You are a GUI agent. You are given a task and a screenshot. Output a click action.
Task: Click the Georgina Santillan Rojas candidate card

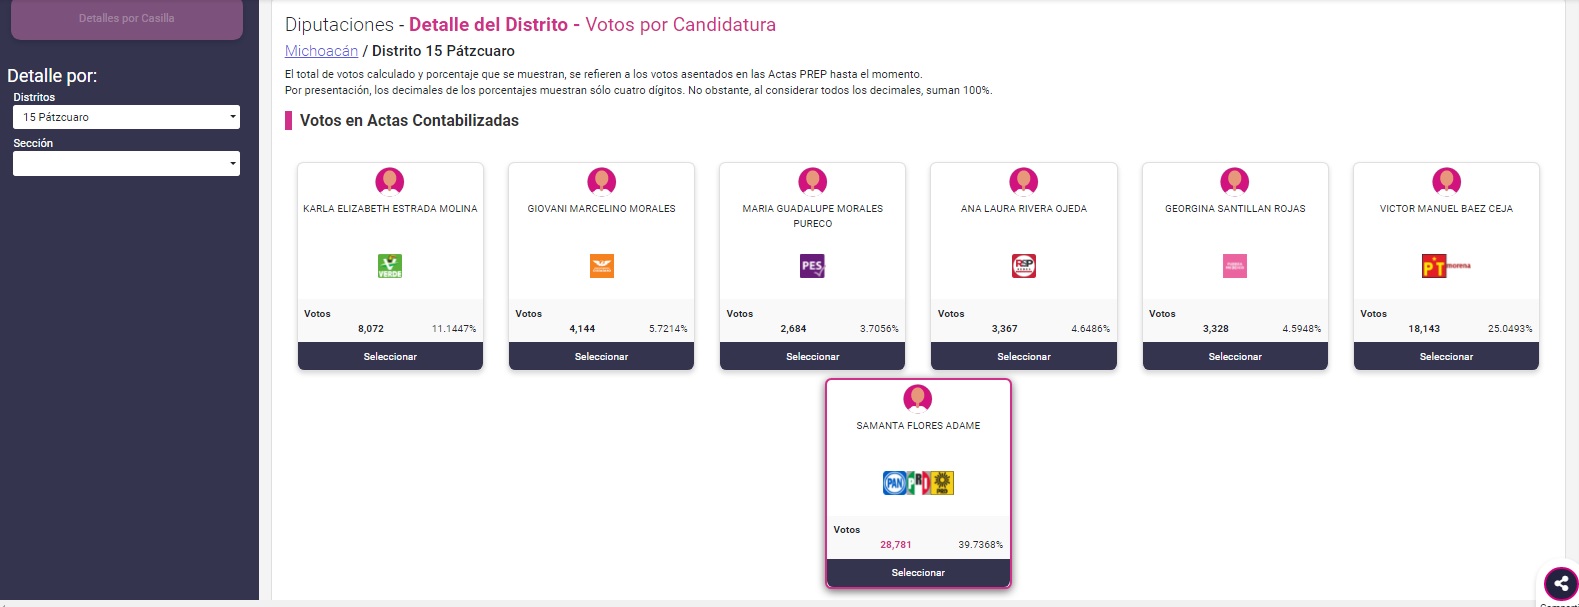click(1235, 266)
